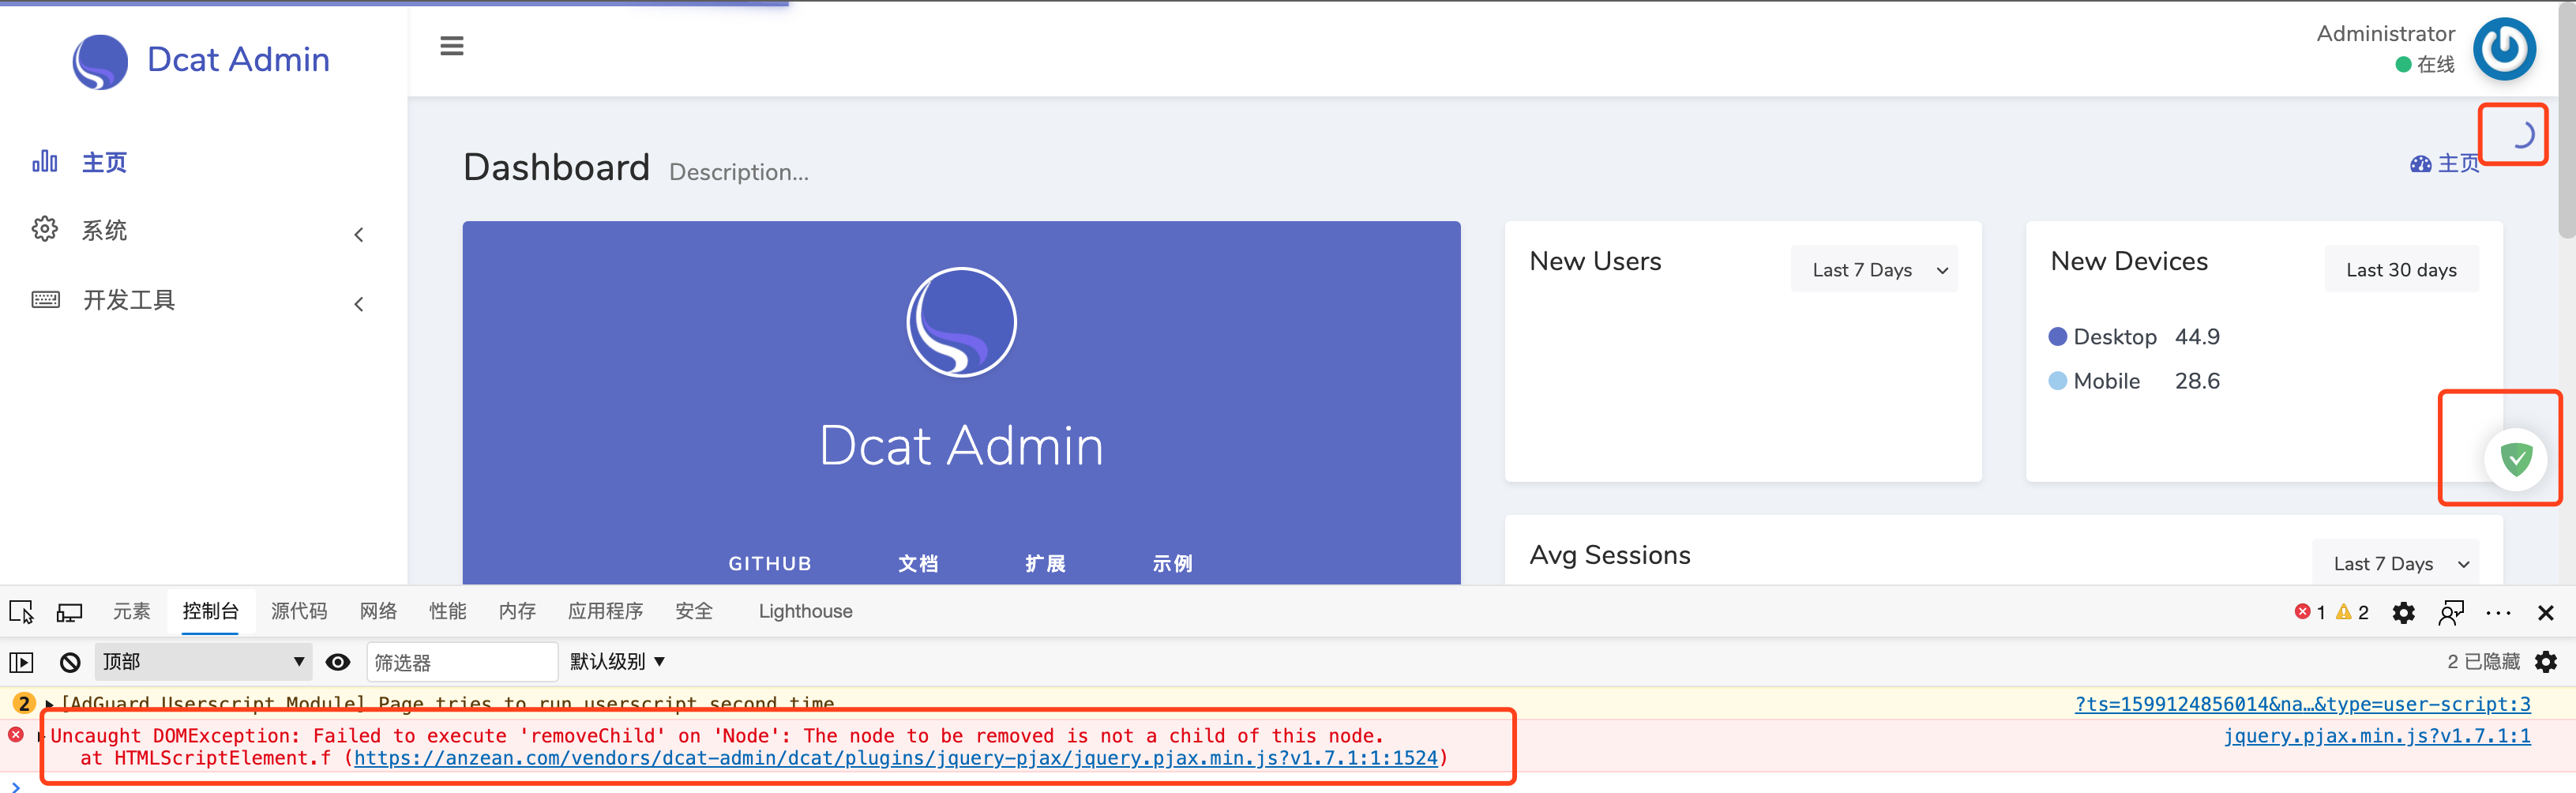Toggle the sidebar with the hamburger icon

click(451, 45)
